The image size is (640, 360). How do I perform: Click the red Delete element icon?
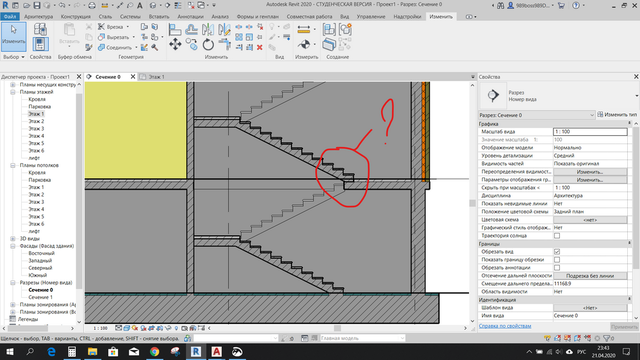point(260,48)
